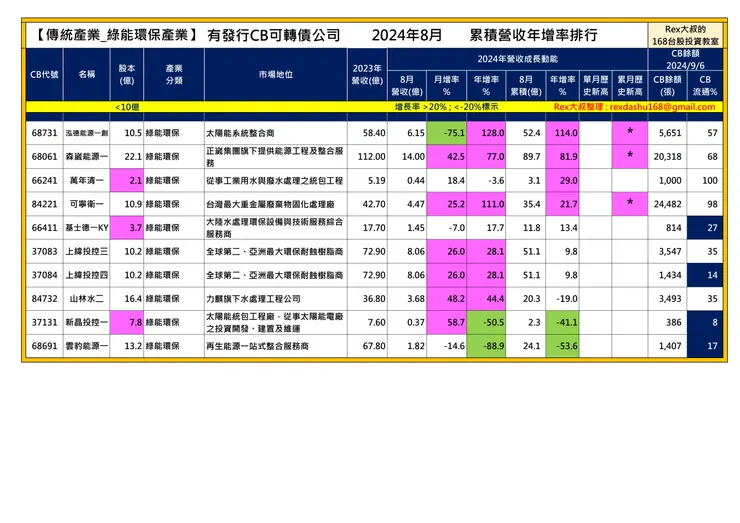
Task: Click the pink 111.0 yearly growth cell
Action: point(486,204)
